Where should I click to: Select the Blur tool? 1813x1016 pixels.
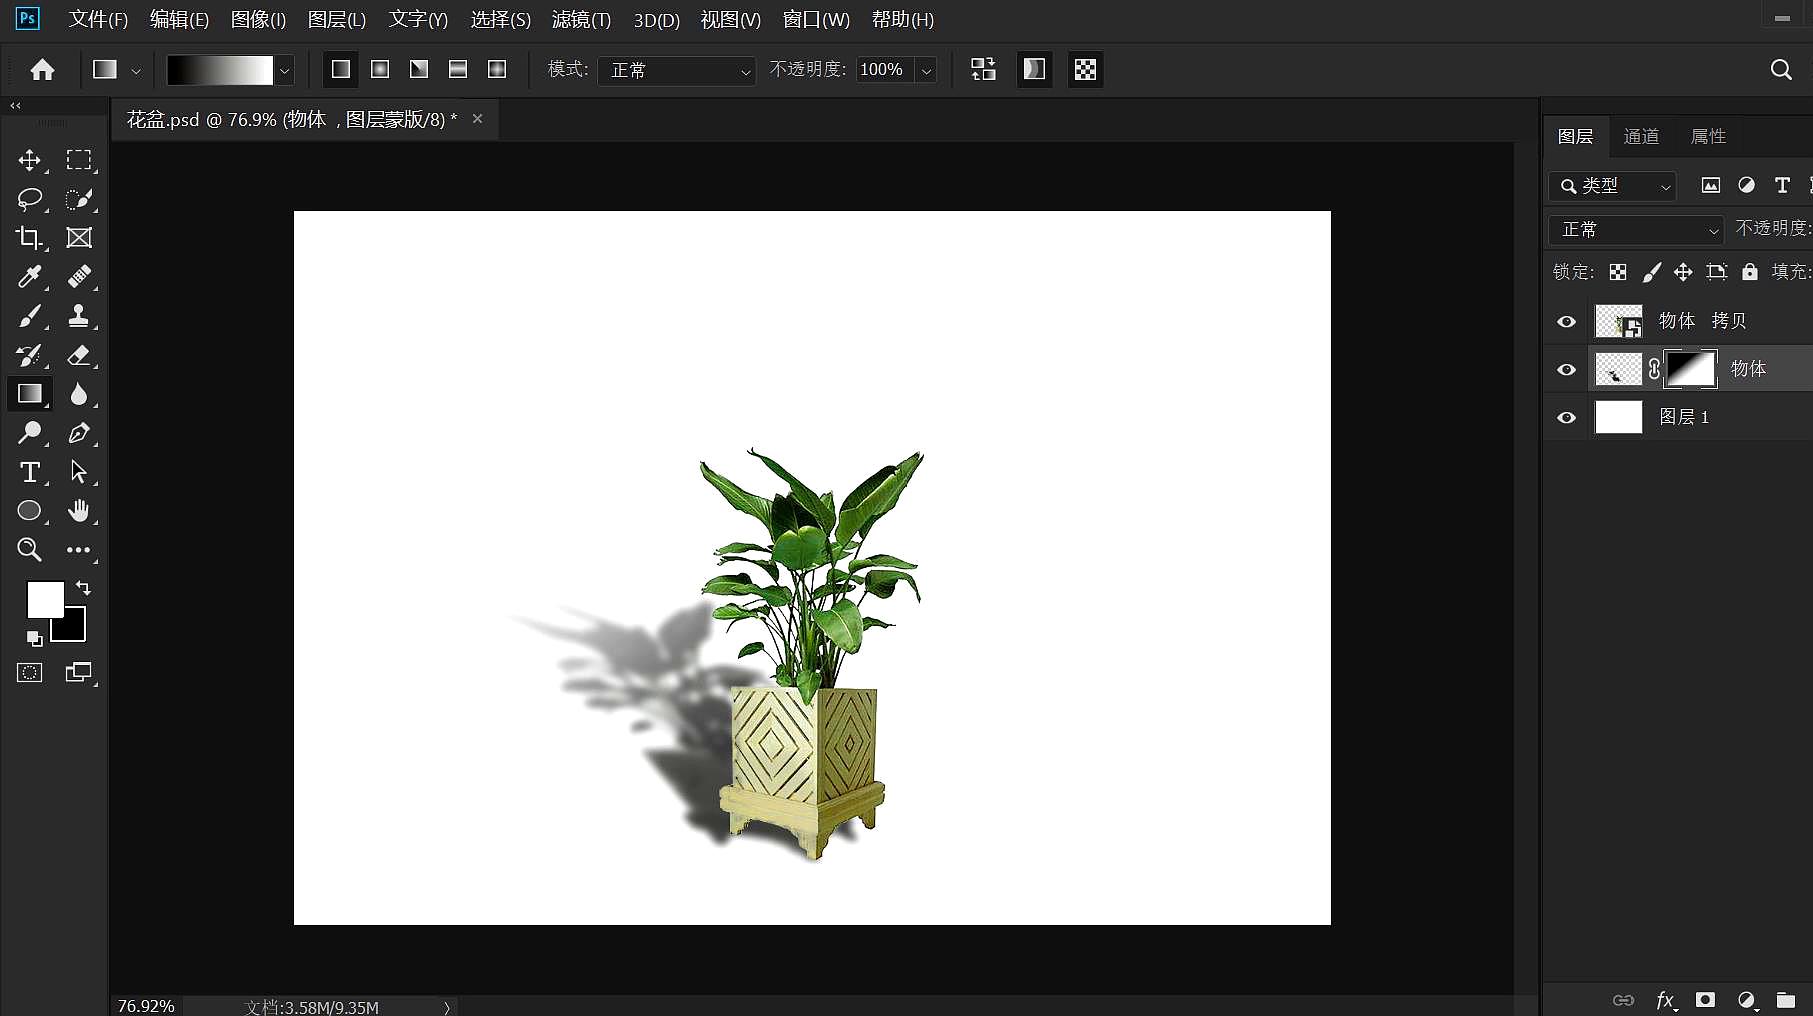[x=79, y=394]
